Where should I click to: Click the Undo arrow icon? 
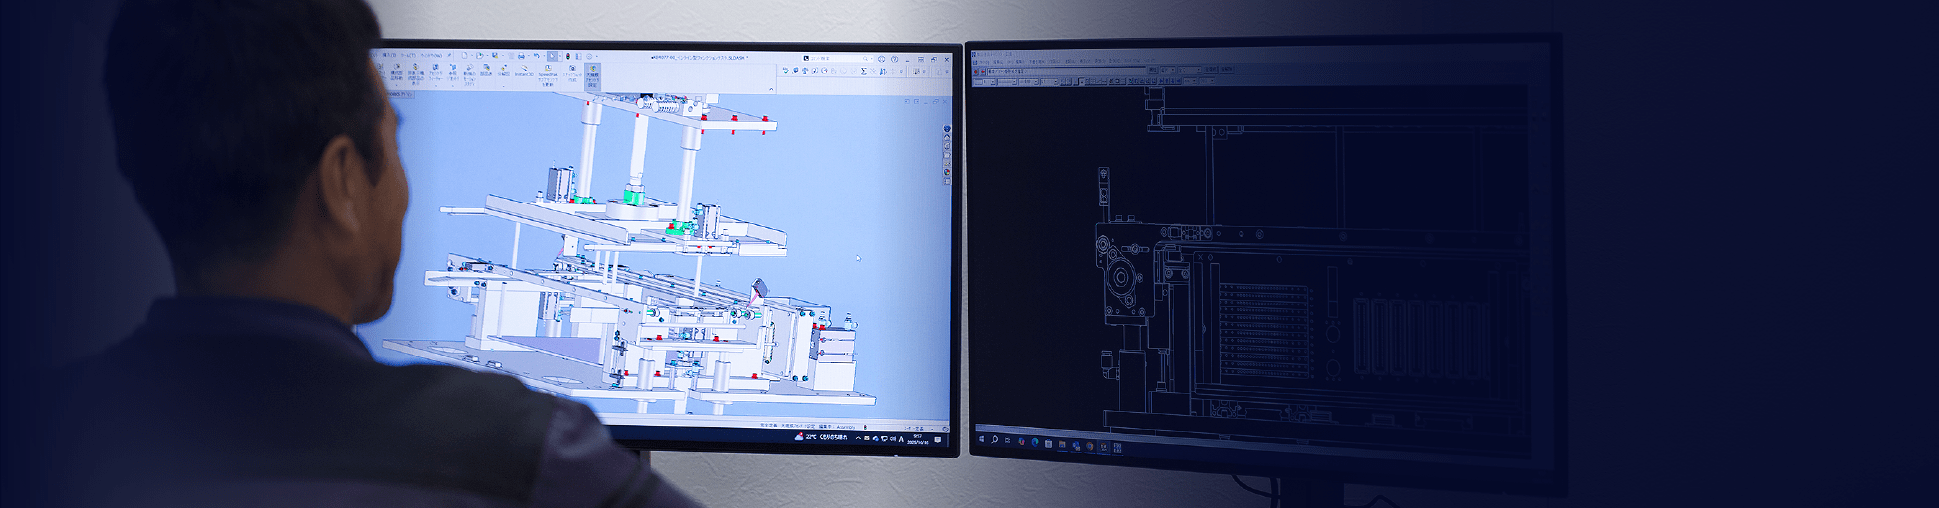(536, 56)
